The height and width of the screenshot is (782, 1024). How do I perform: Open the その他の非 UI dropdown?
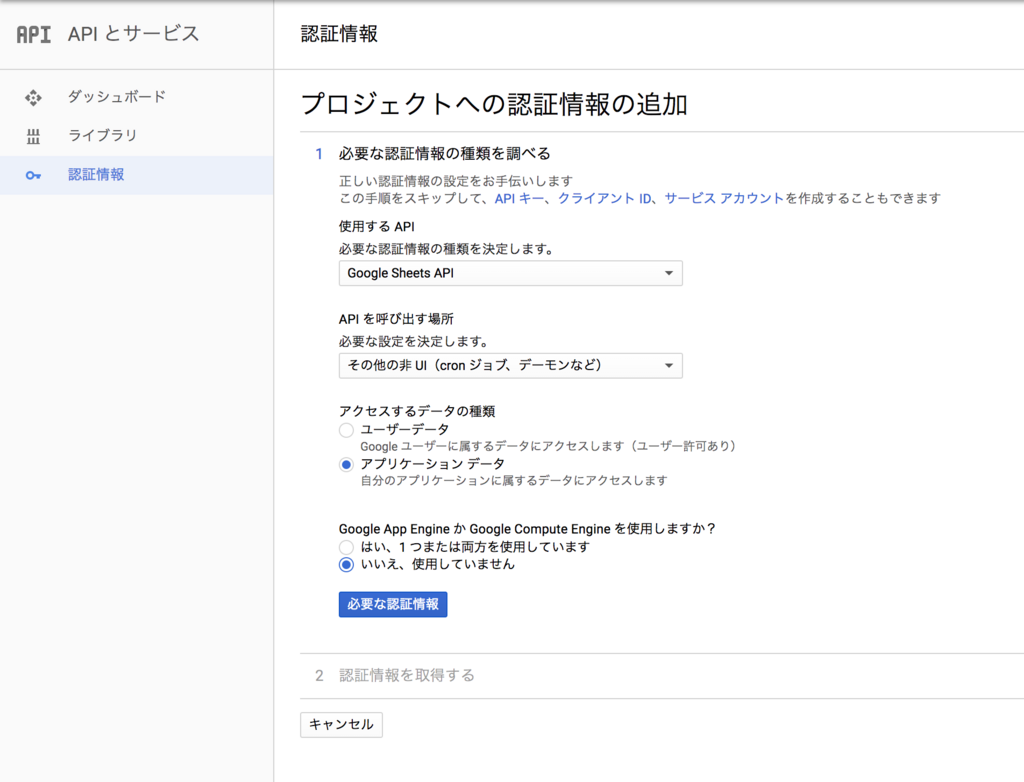(x=510, y=365)
